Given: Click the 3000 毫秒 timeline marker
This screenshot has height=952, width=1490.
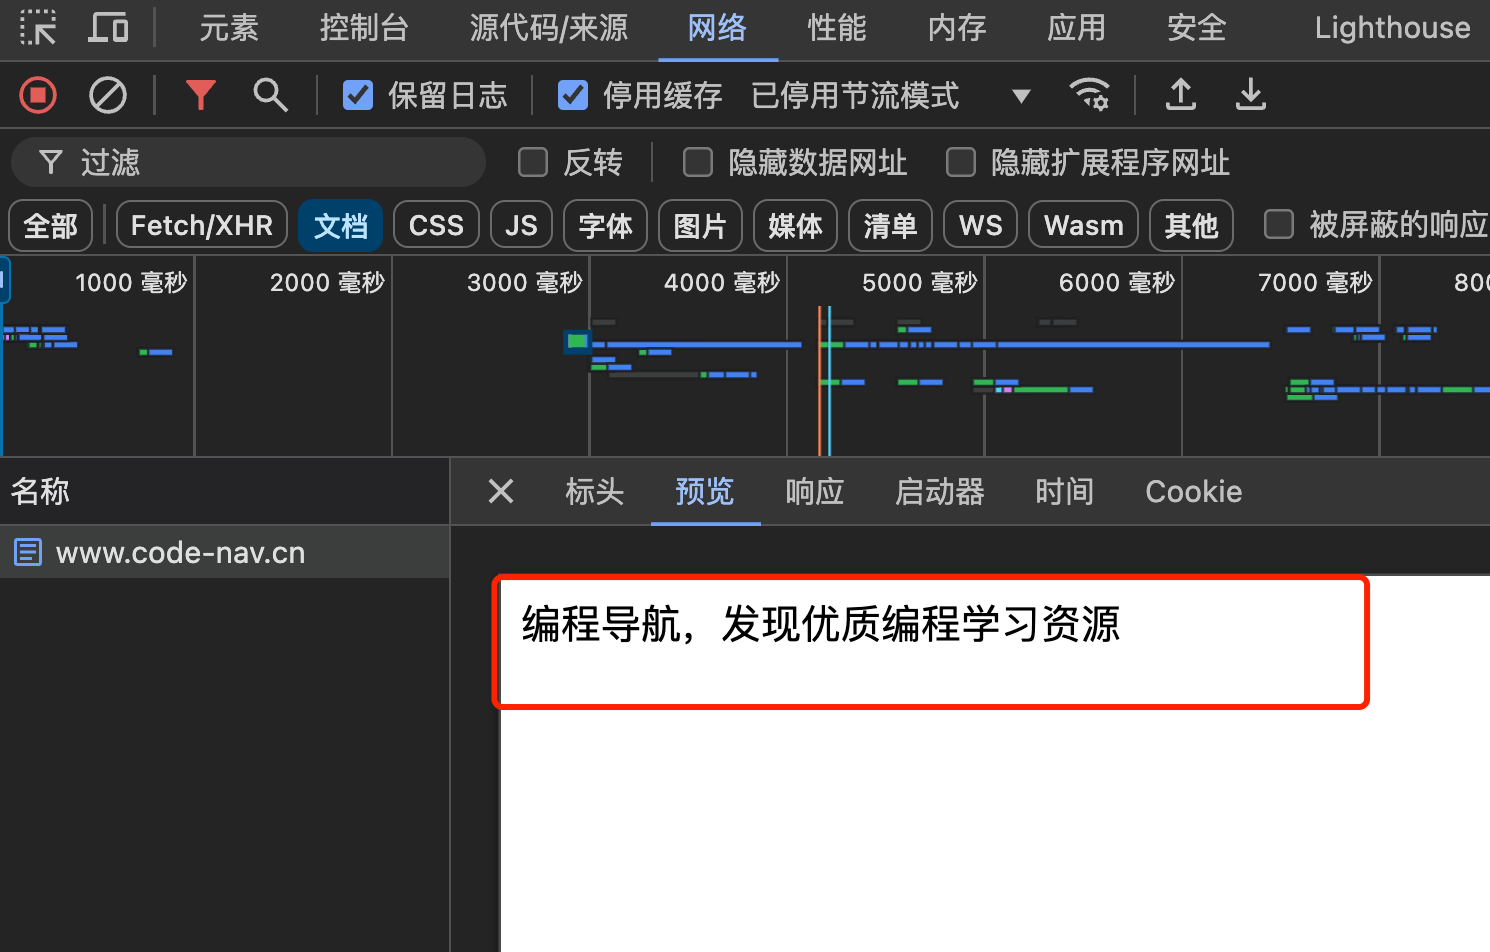Looking at the screenshot, I should click(x=525, y=282).
